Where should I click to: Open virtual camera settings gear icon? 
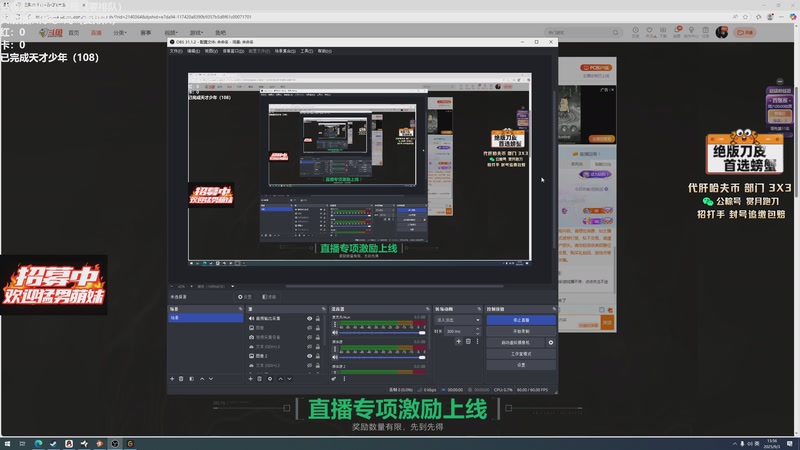click(551, 342)
